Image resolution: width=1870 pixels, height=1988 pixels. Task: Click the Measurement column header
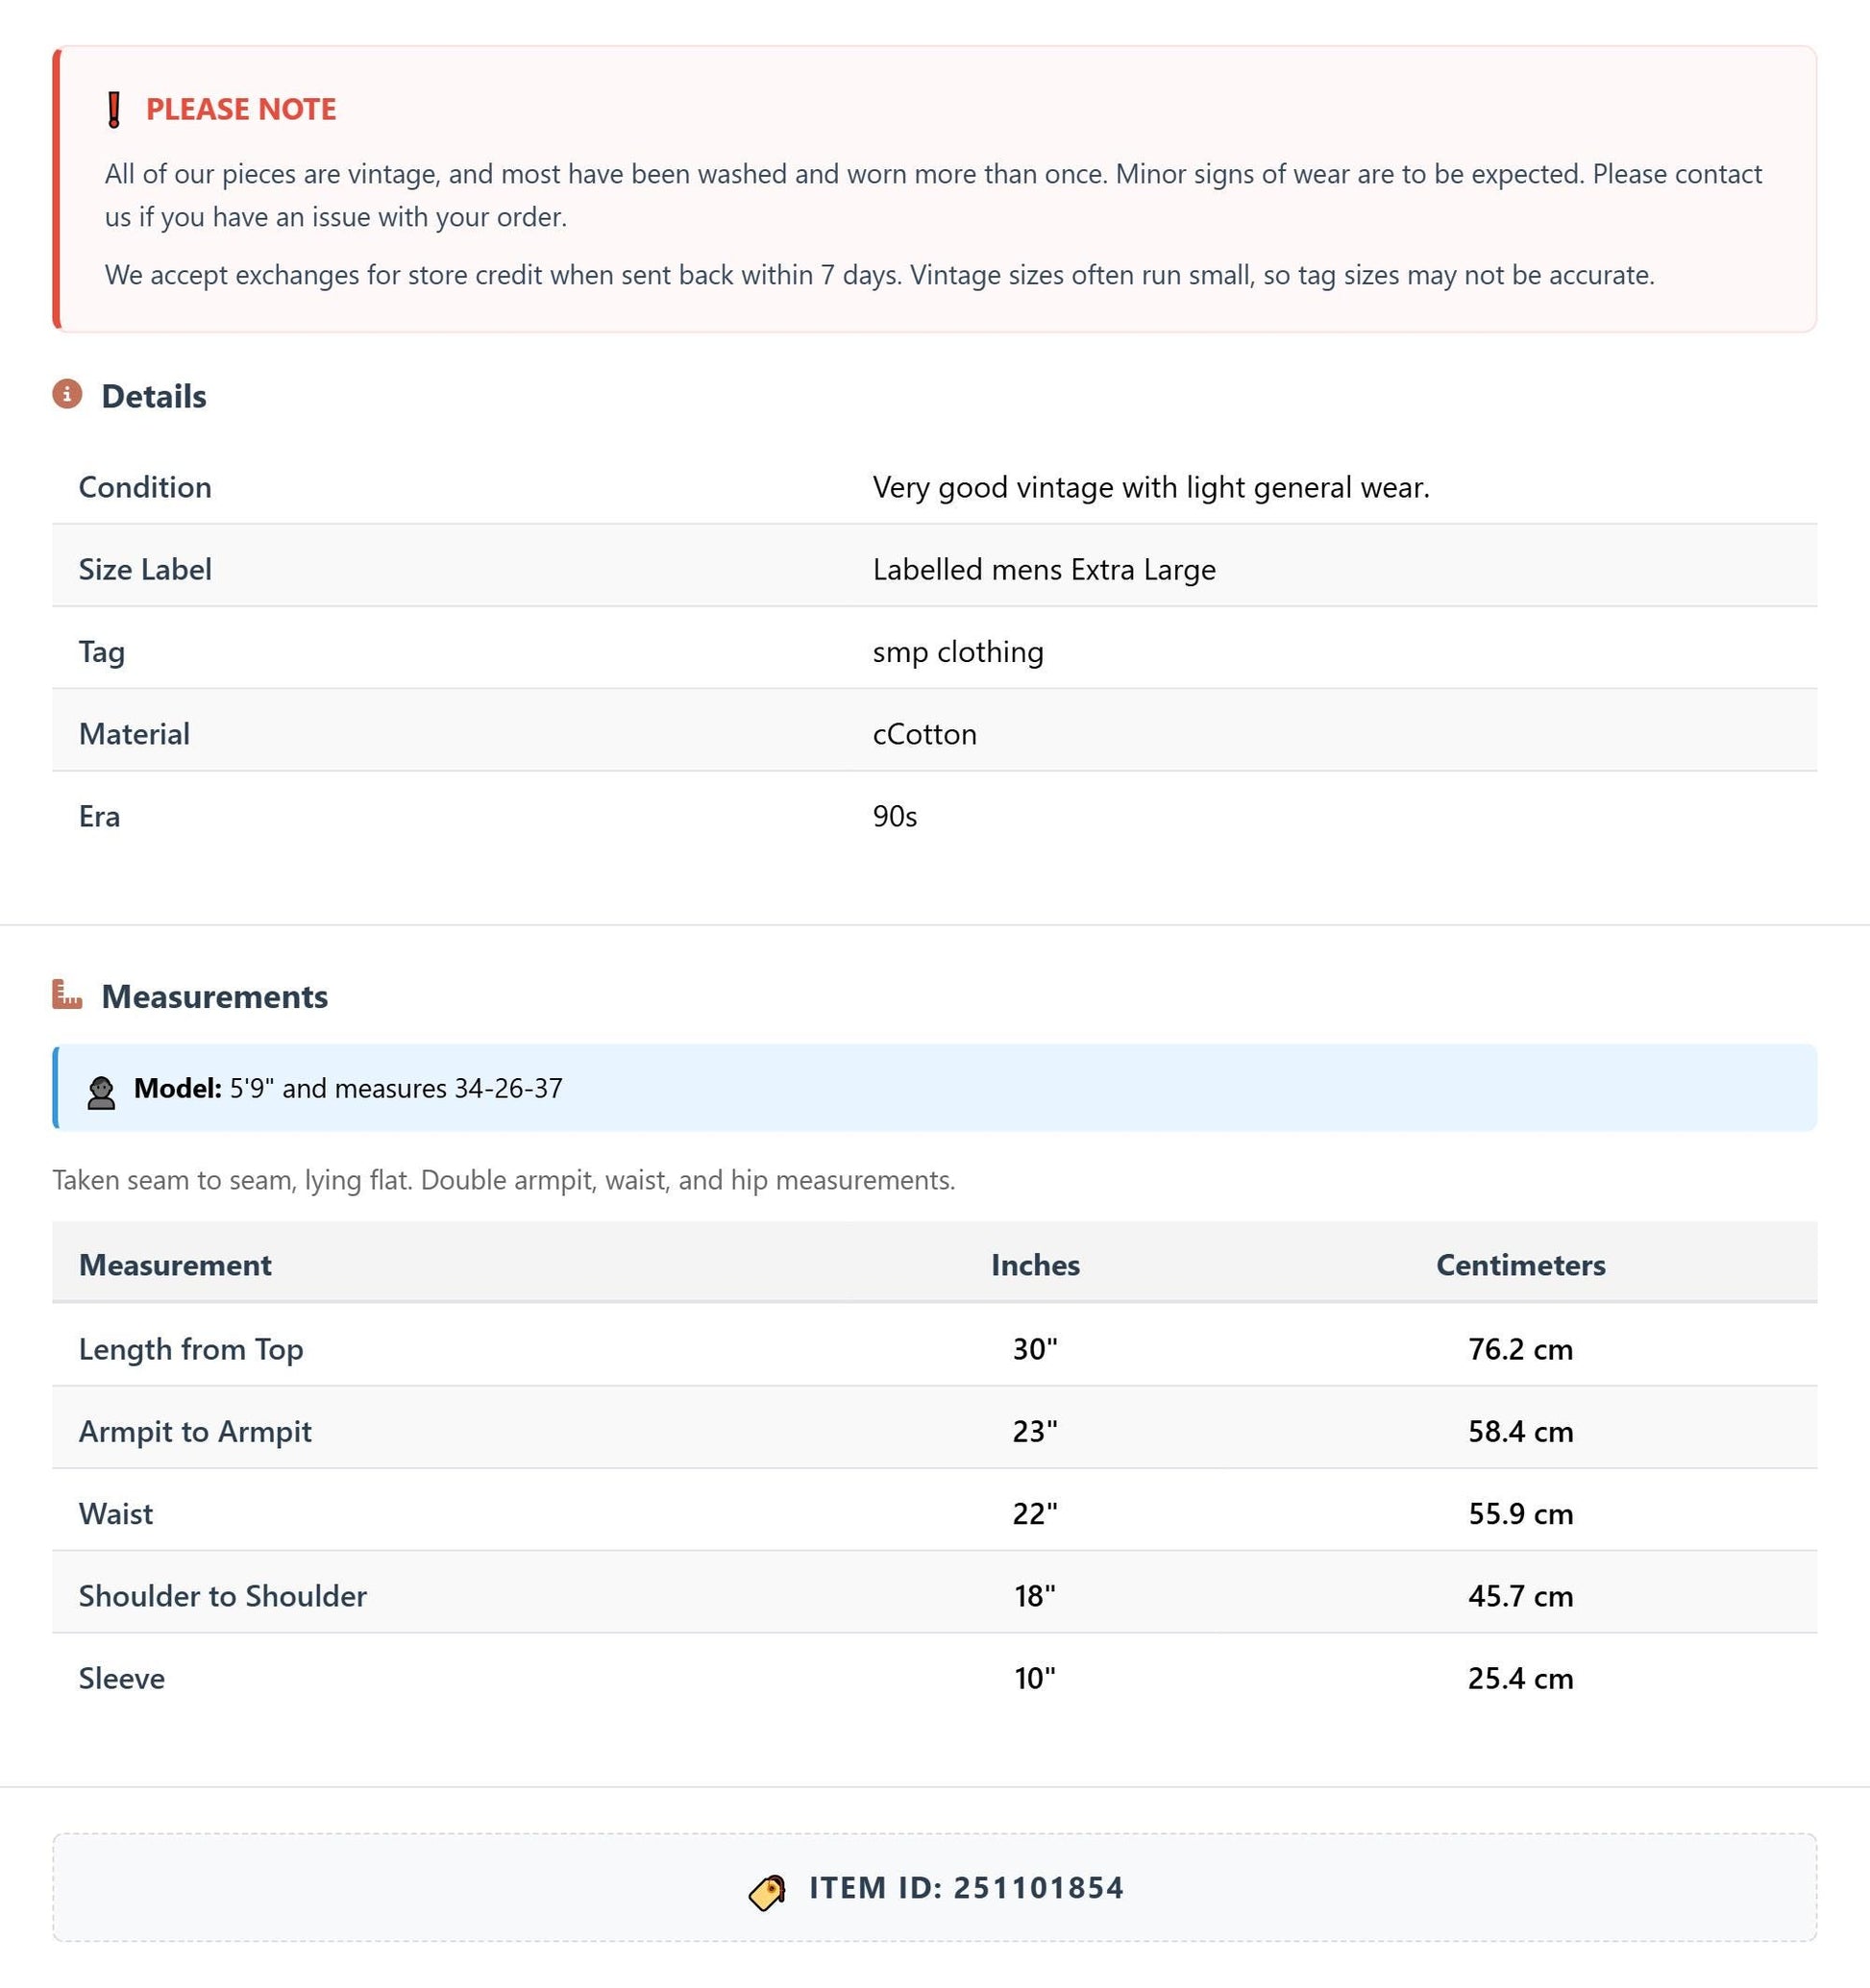pos(175,1265)
